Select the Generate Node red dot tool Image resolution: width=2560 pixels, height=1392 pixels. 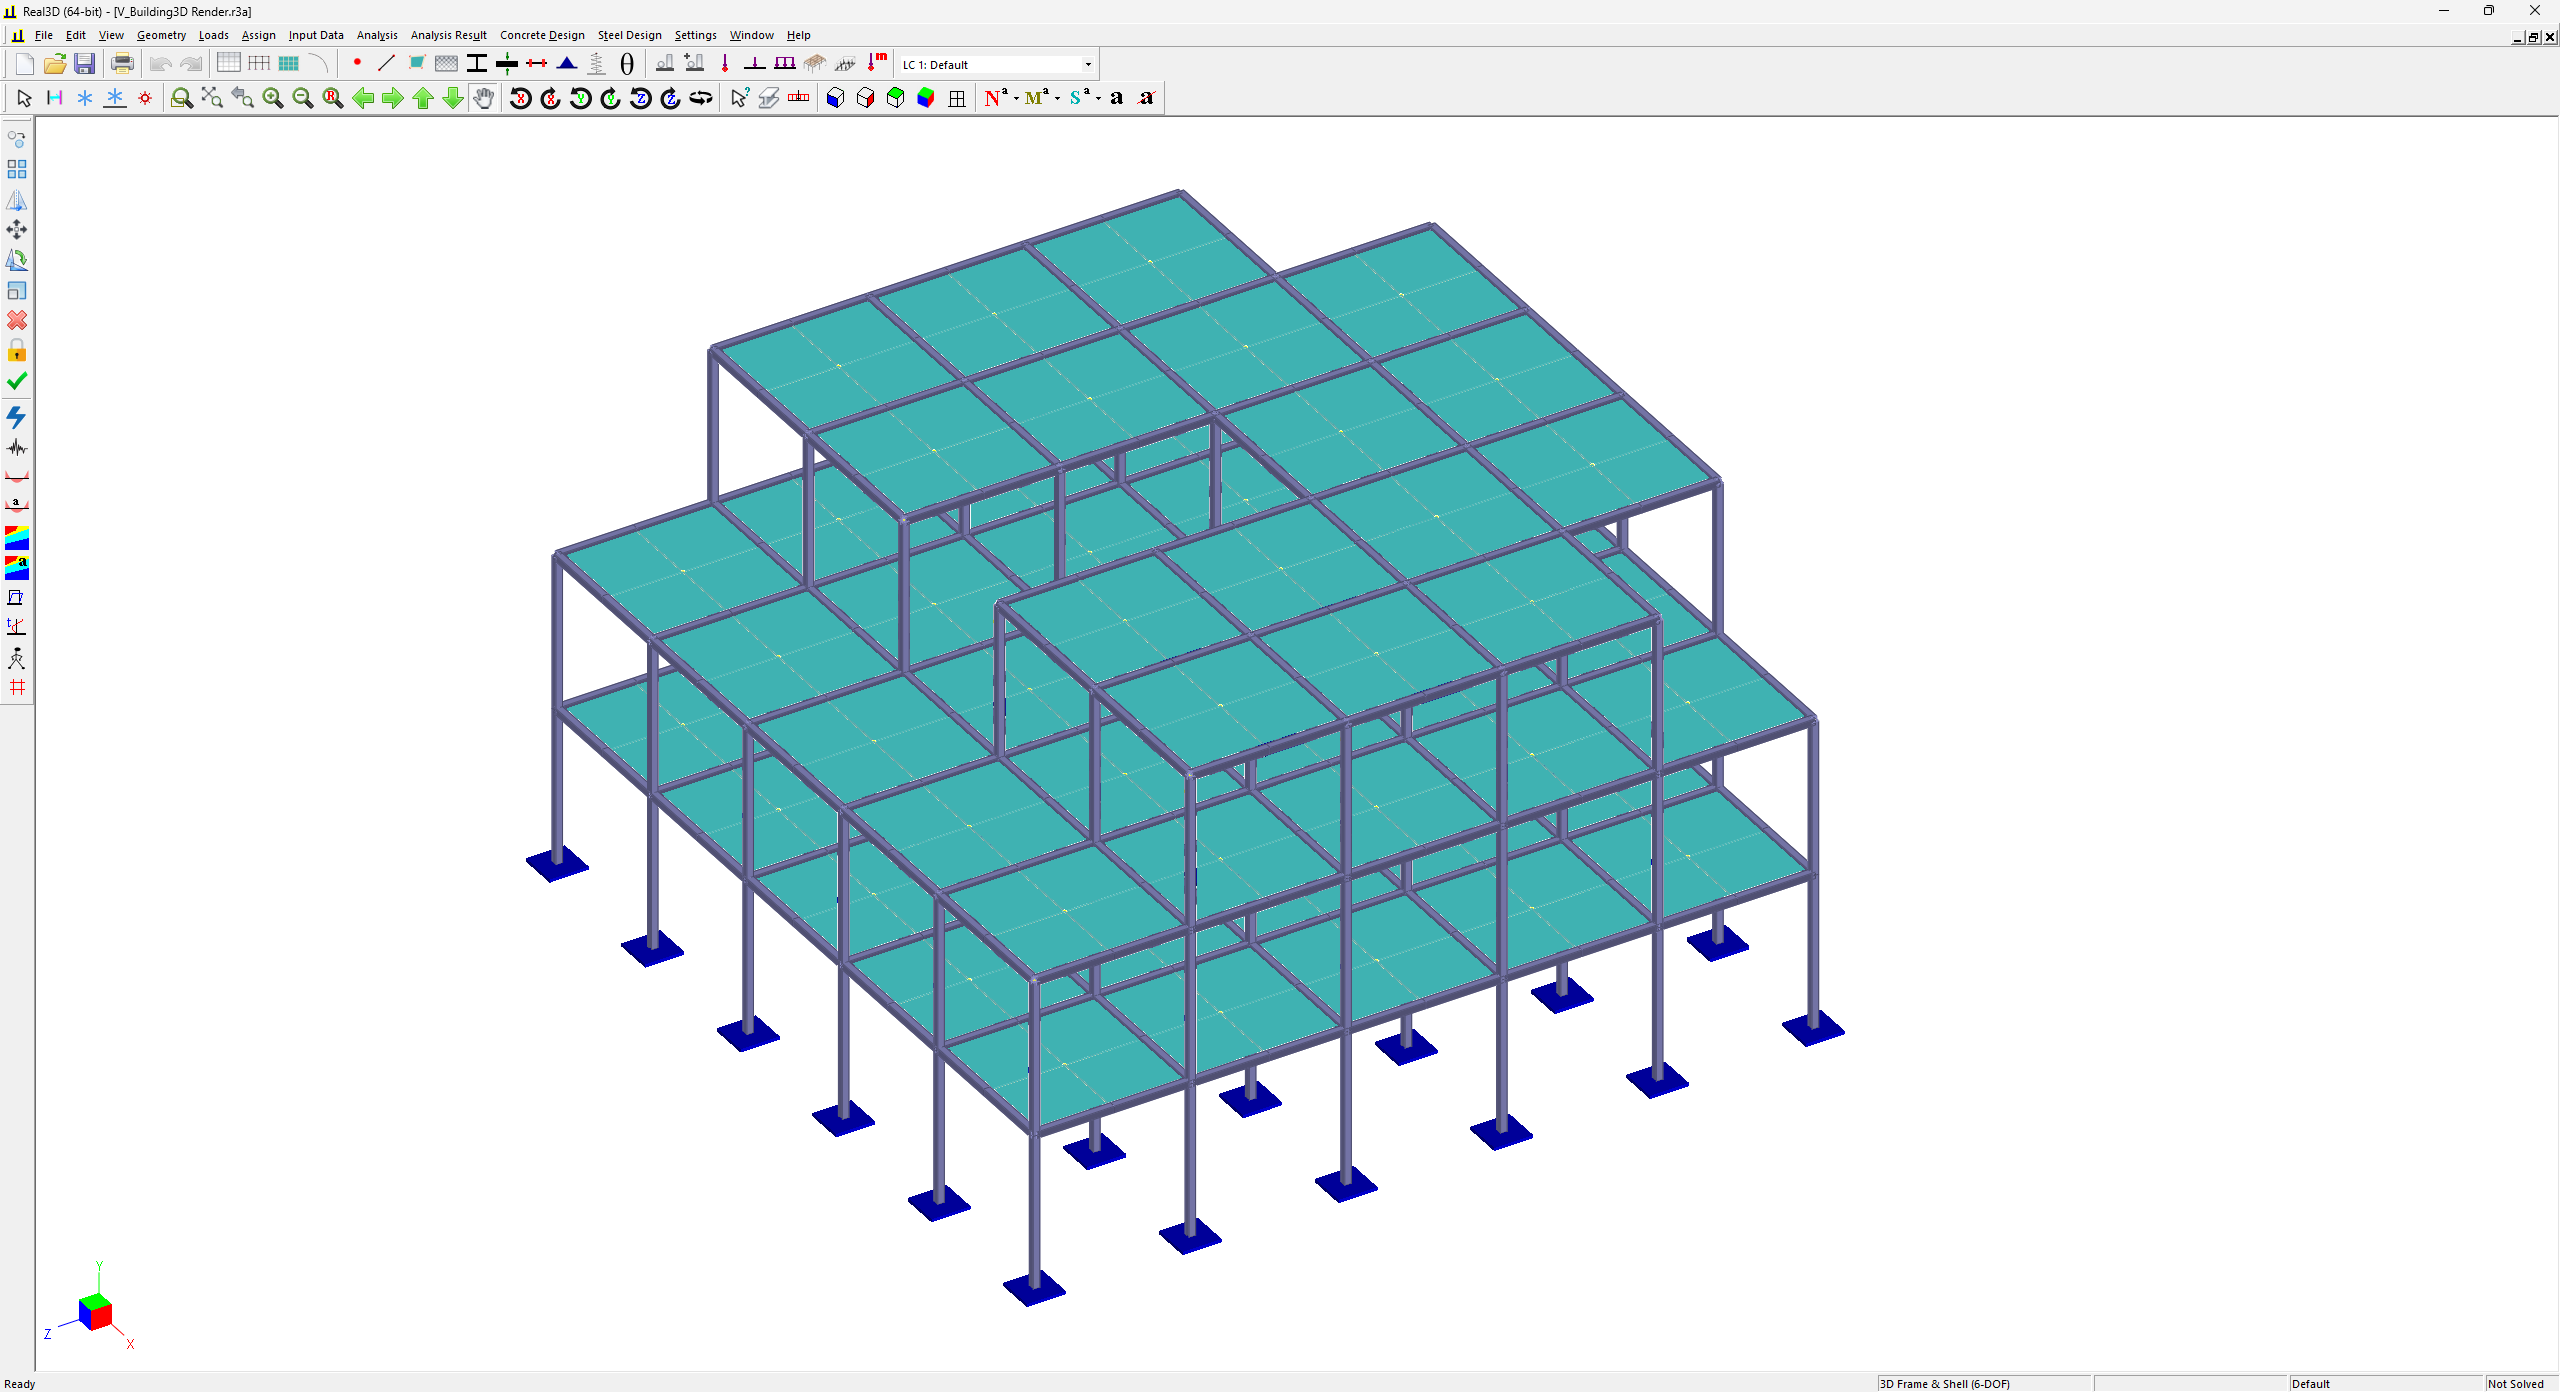pos(357,63)
